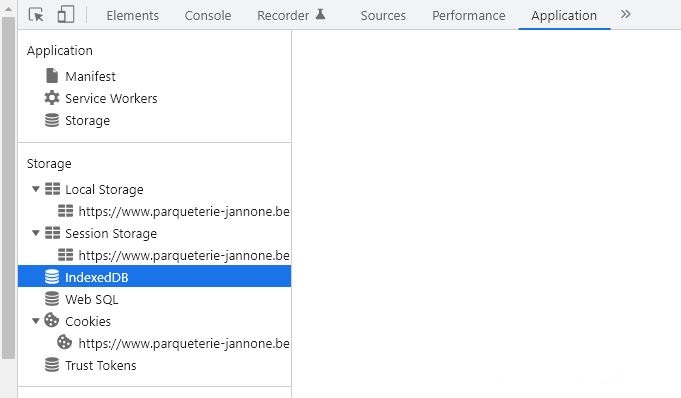Collapse the Cookies tree node
Image resolution: width=681 pixels, height=398 pixels.
36,321
